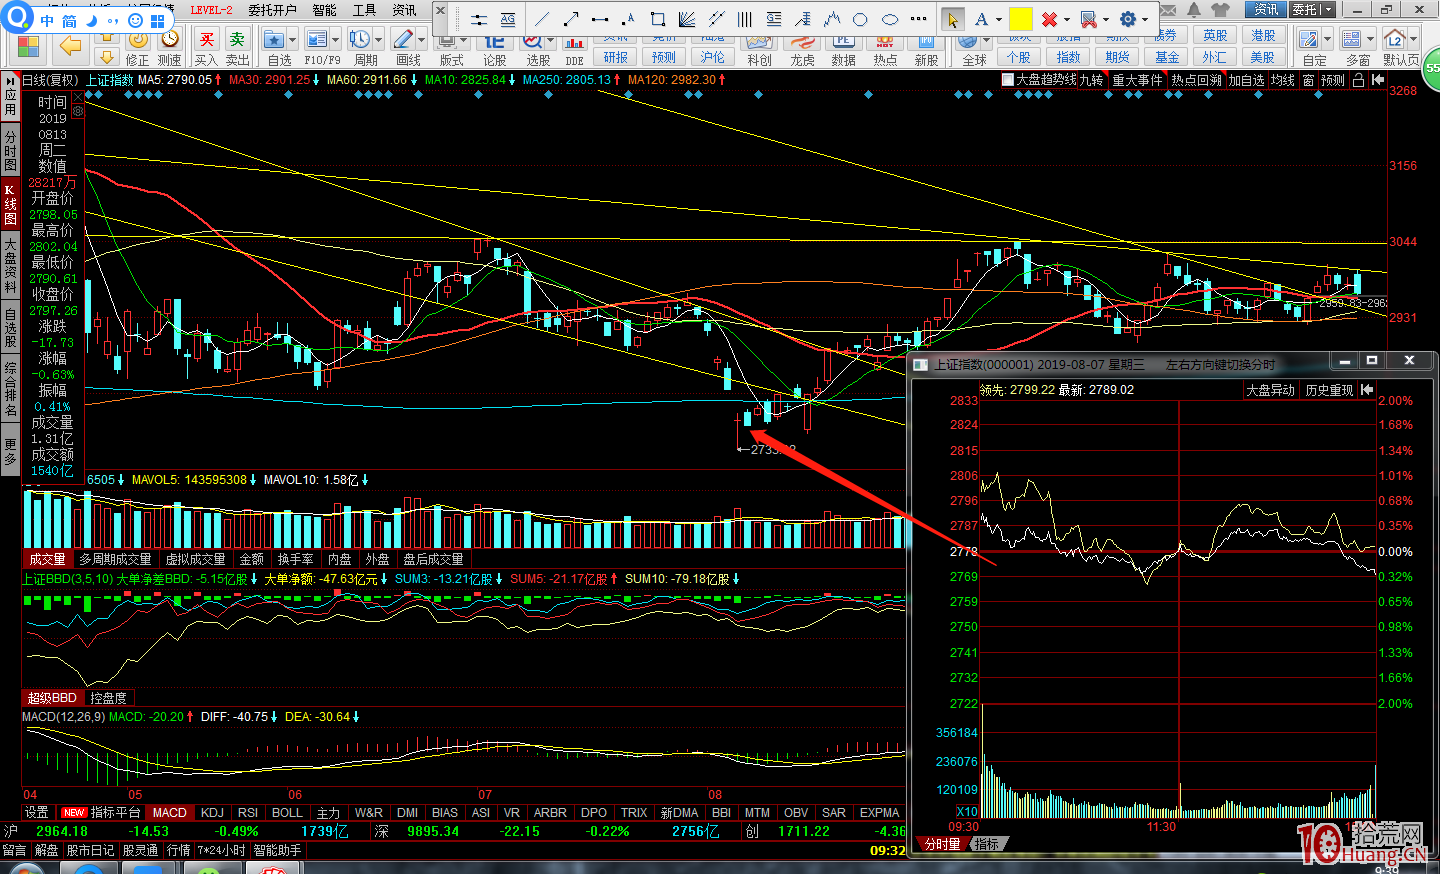Expand the 自选 dropdown arrow
The image size is (1440, 874).
click(292, 40)
